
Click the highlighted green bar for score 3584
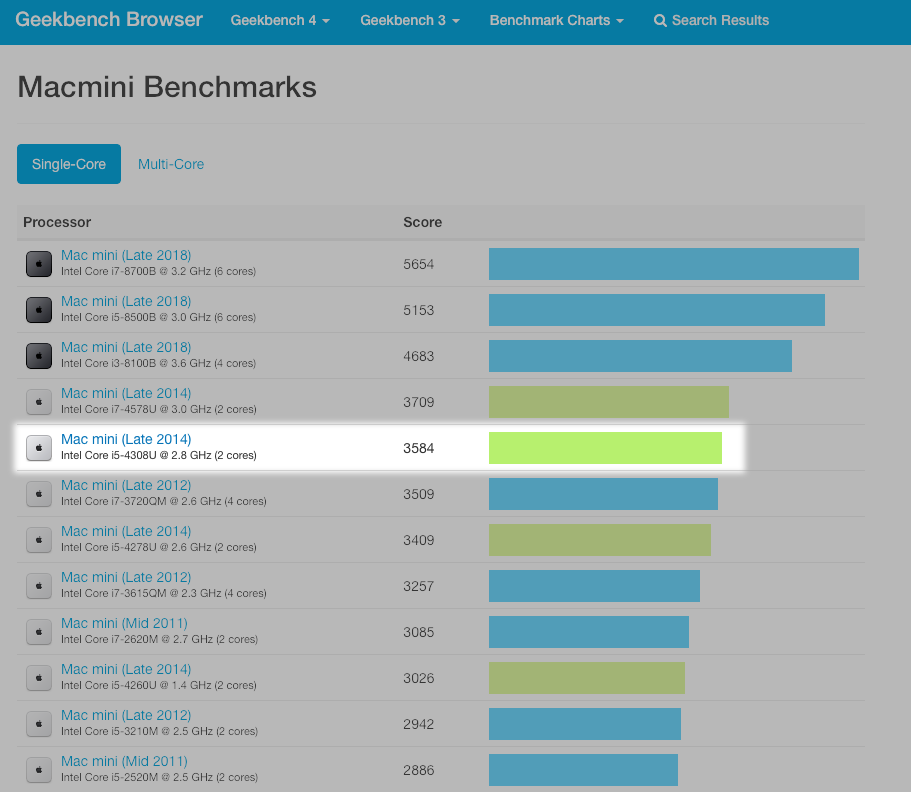605,448
